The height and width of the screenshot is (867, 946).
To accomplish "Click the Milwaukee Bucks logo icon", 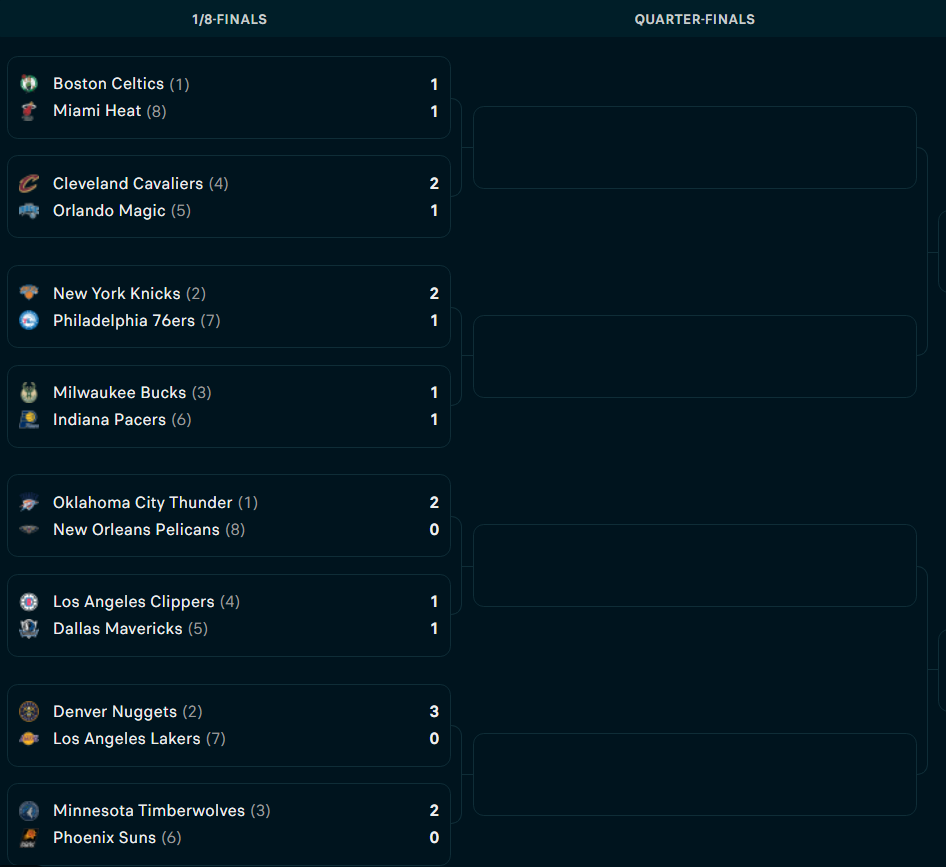I will [x=29, y=392].
